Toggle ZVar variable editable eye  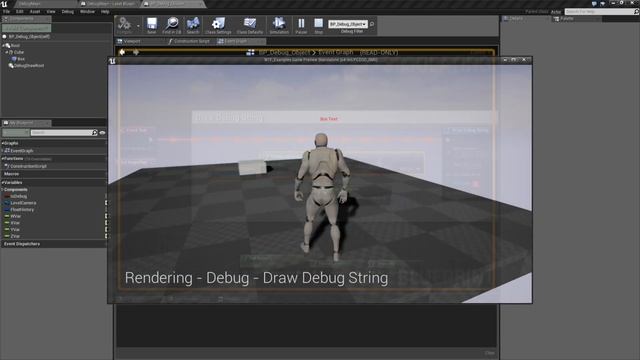(106, 236)
